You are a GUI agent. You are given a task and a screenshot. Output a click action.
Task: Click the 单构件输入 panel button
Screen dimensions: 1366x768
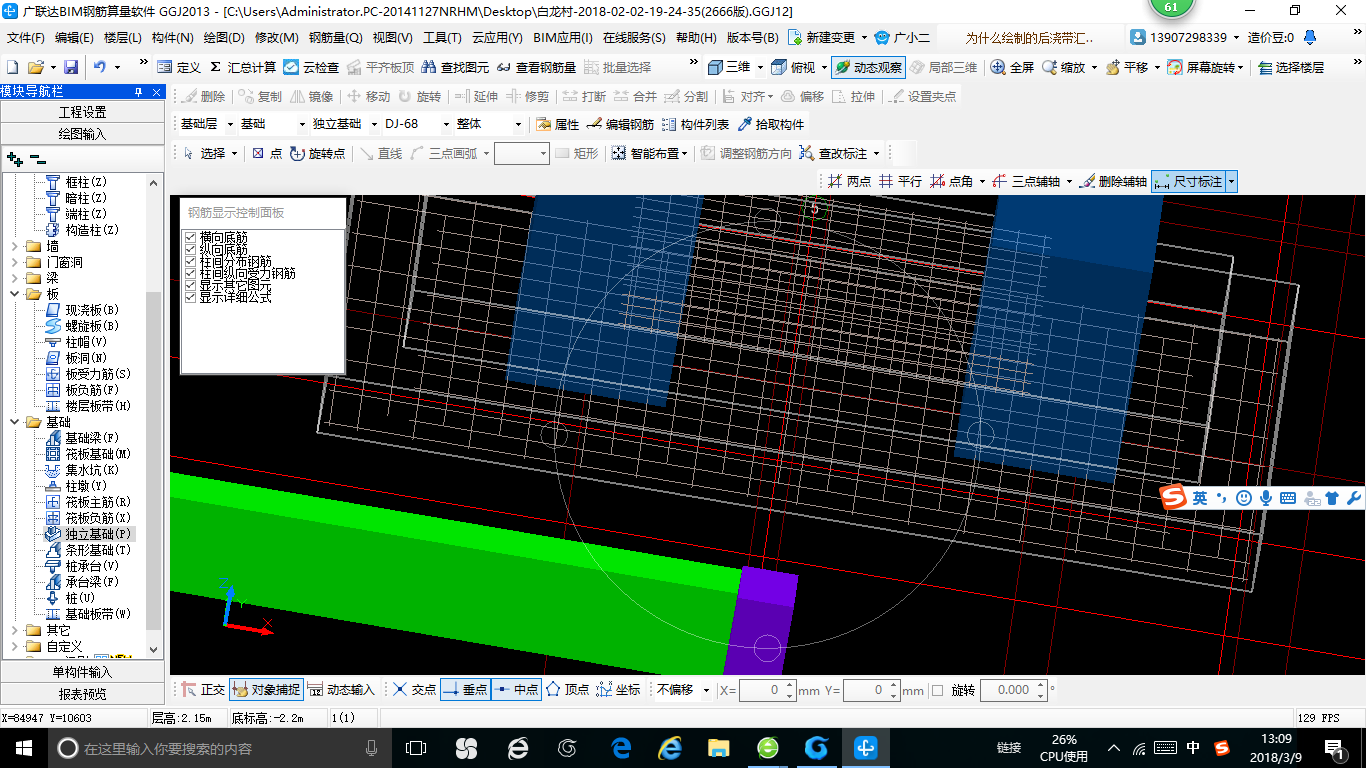[x=82, y=672]
